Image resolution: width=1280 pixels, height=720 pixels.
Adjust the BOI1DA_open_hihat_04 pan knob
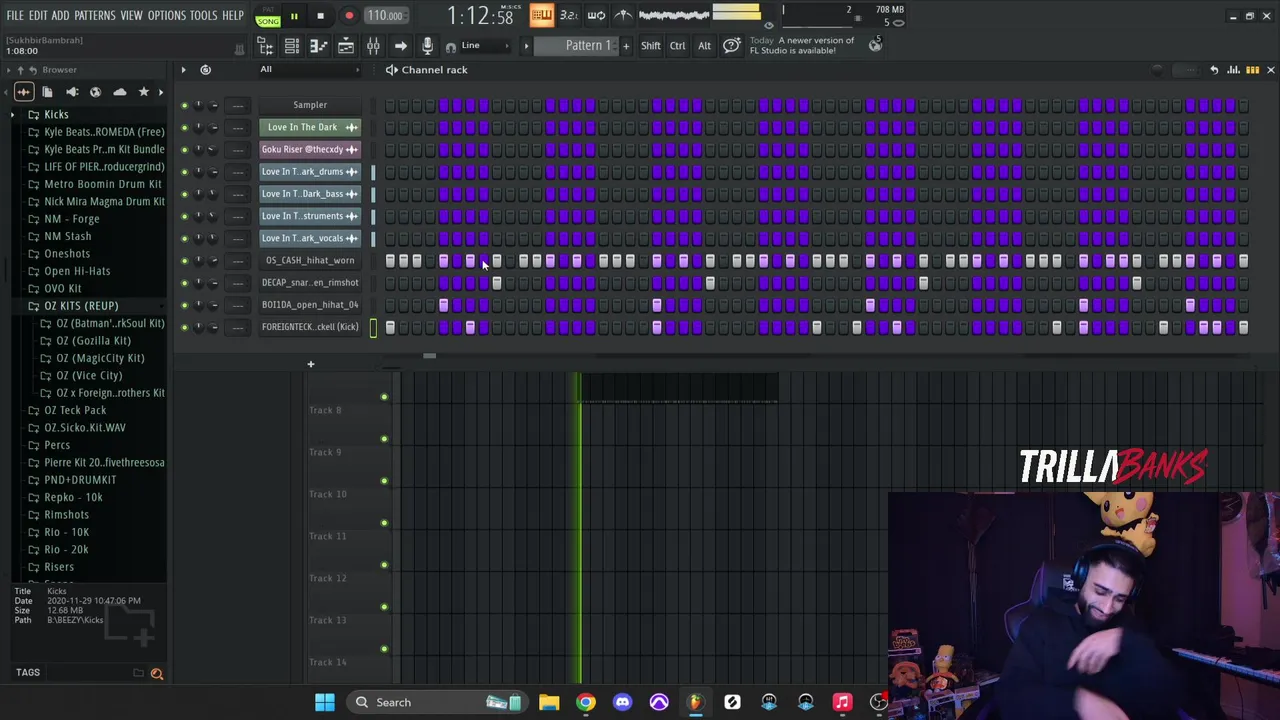point(198,305)
